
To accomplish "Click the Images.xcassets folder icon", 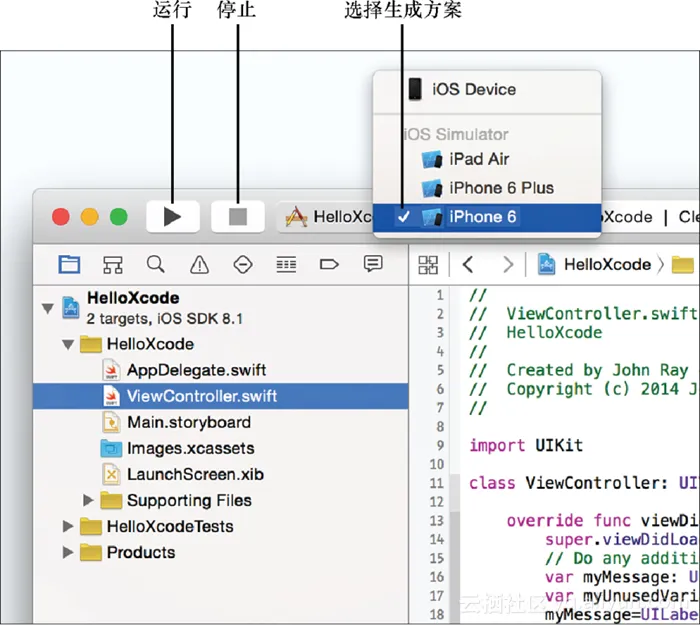I will point(111,448).
